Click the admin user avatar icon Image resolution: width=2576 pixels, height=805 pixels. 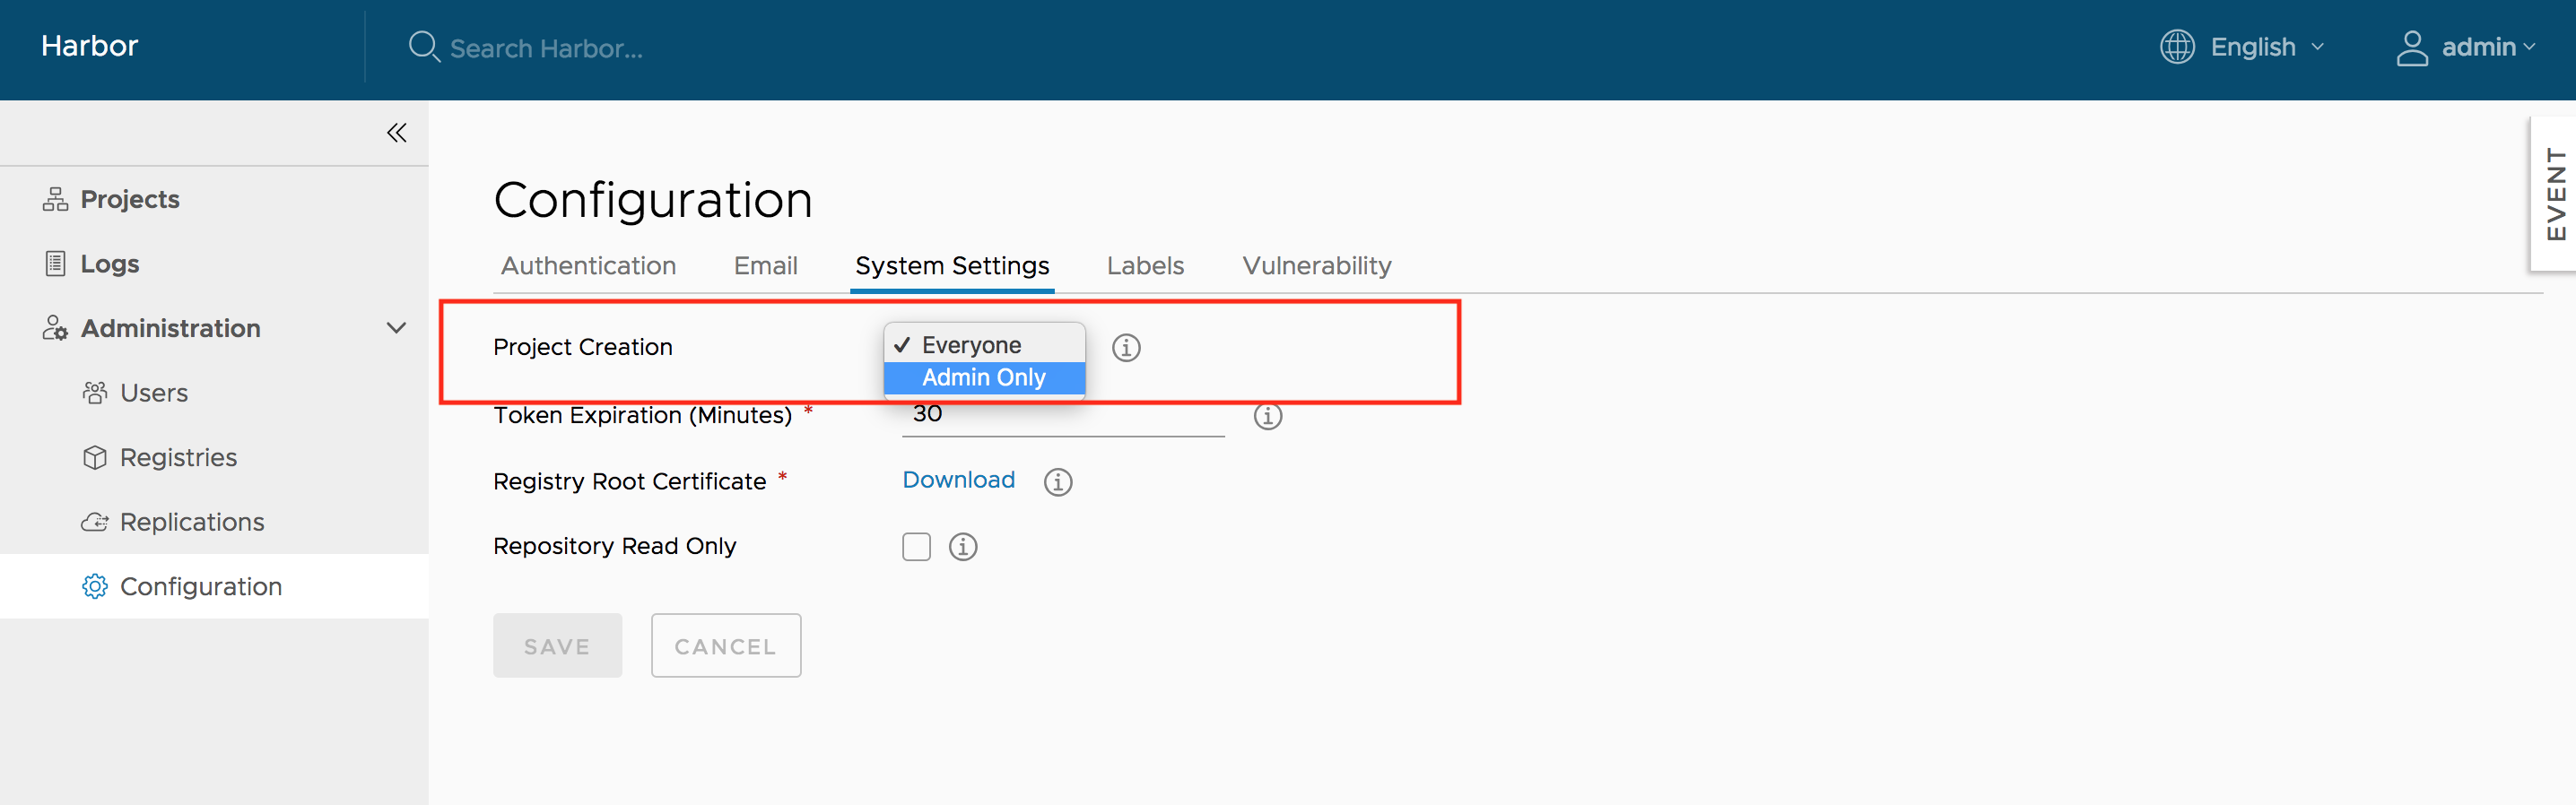2411,47
